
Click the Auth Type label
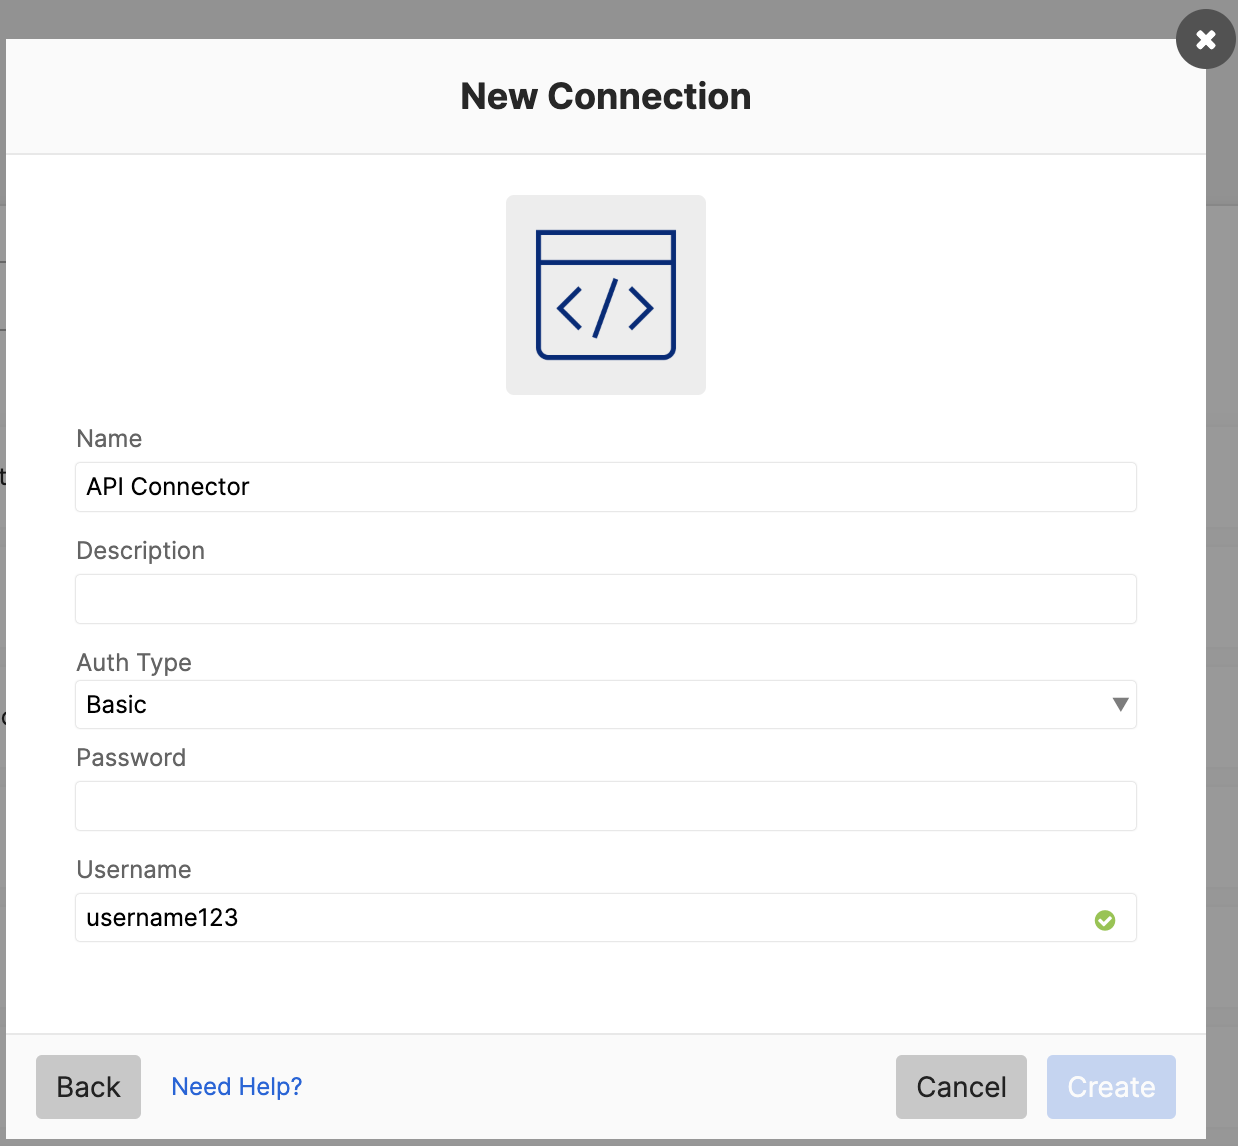[134, 663]
